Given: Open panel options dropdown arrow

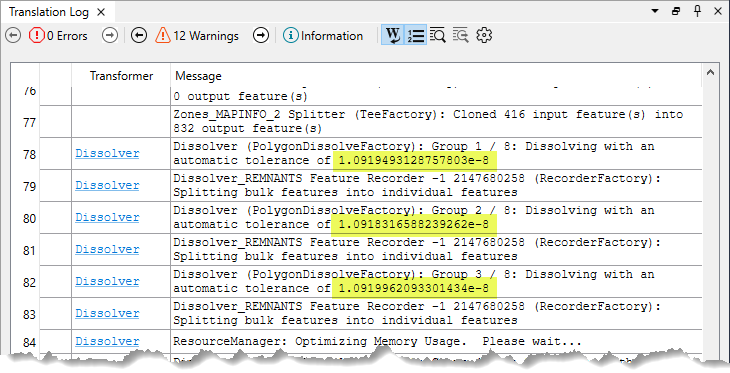Looking at the screenshot, I should [655, 12].
